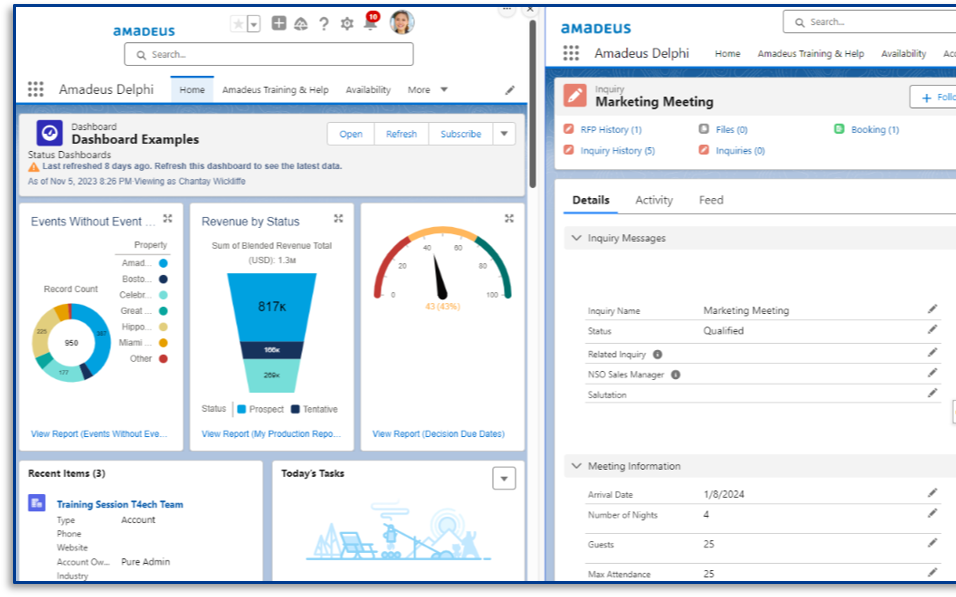Open Training Session T4ech Team record
Screen dimensions: 956x597
120,504
